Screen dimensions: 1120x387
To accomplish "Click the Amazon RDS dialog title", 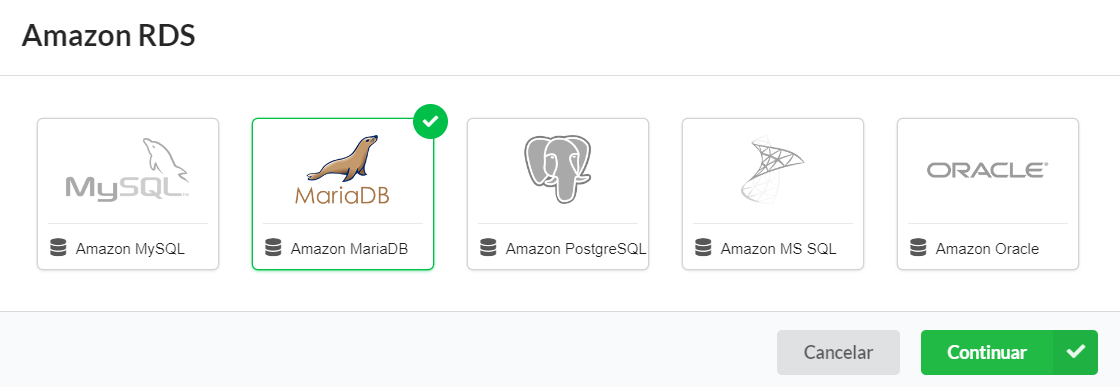I will [x=109, y=36].
